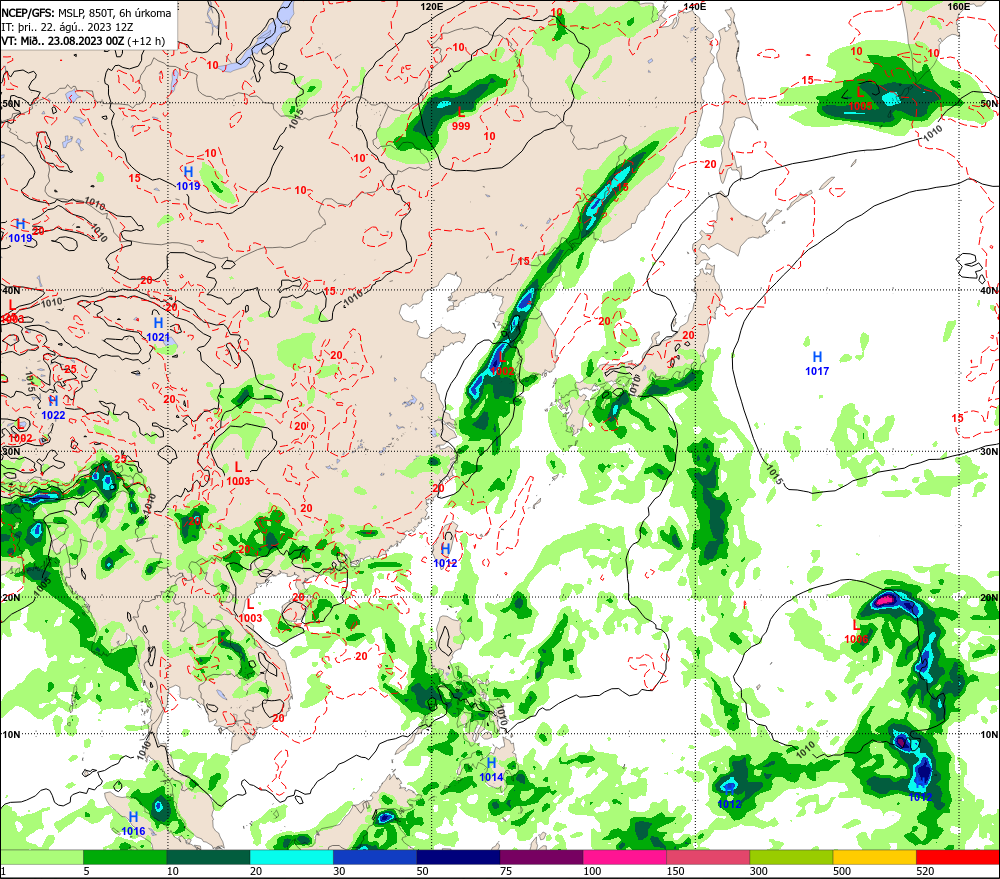Click the initialization time 'IT: þri.. 22. ágú.. 2023 12Z'

pyautogui.click(x=68, y=27)
